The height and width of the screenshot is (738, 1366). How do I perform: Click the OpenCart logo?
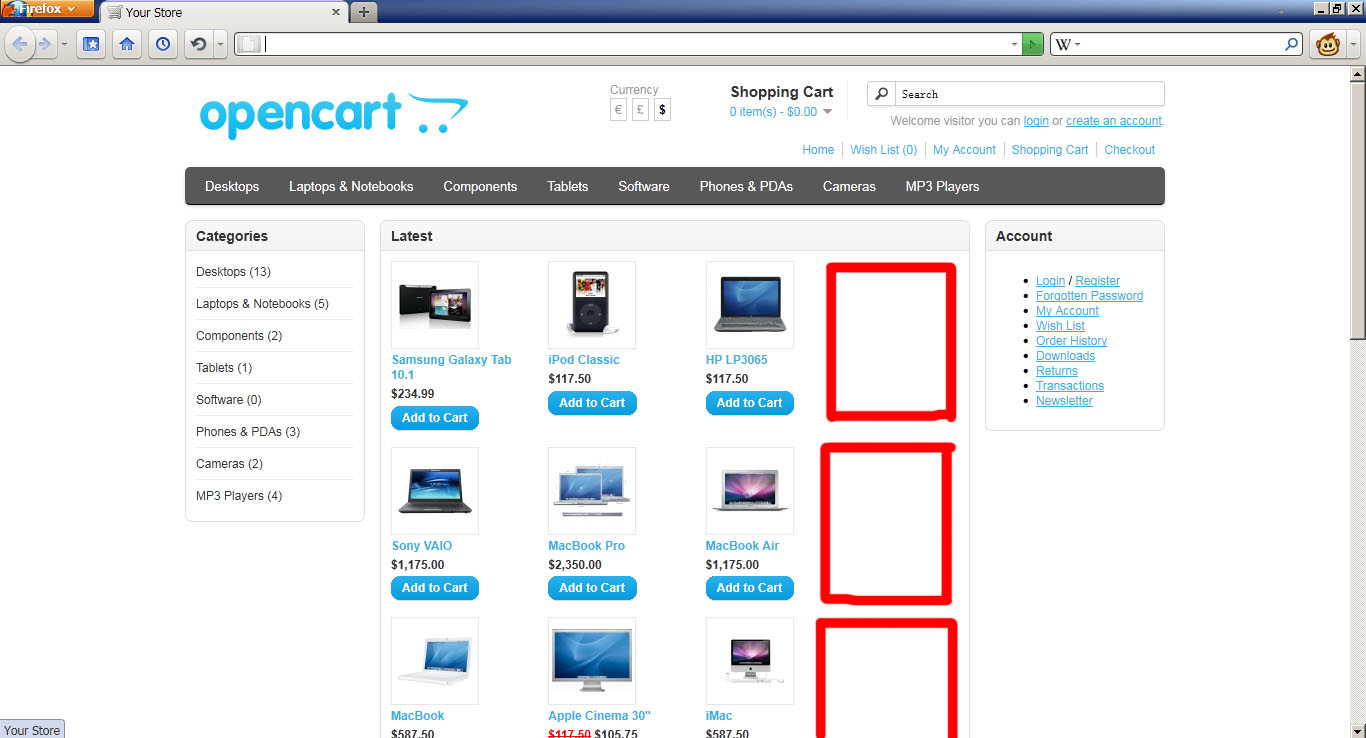coord(333,114)
